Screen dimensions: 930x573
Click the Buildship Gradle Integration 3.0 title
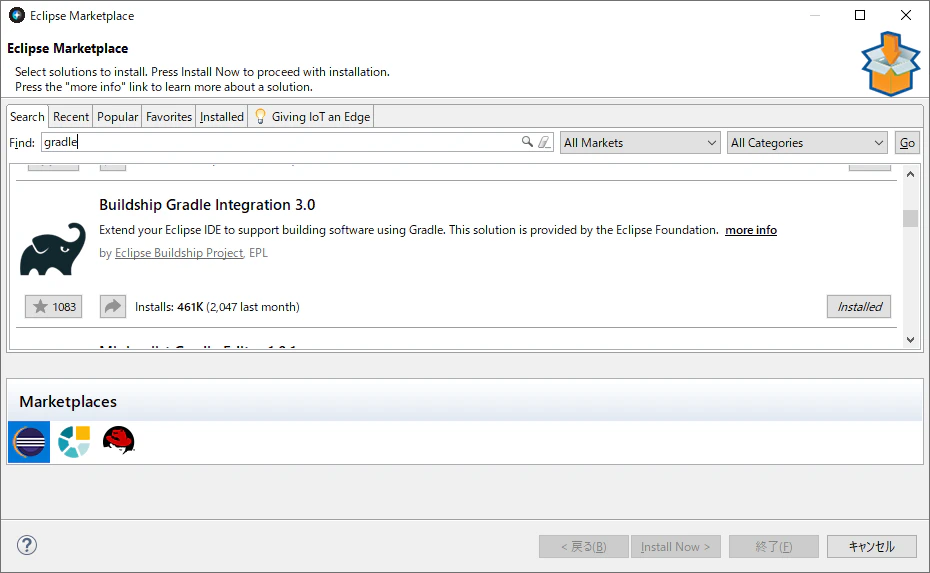point(207,205)
